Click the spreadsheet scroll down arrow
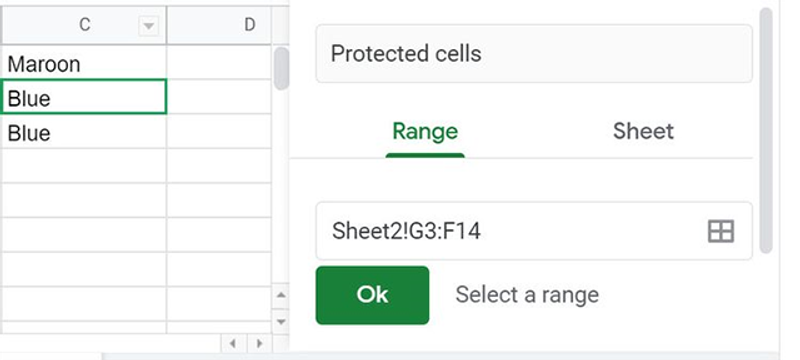The width and height of the screenshot is (800, 360). (x=281, y=321)
